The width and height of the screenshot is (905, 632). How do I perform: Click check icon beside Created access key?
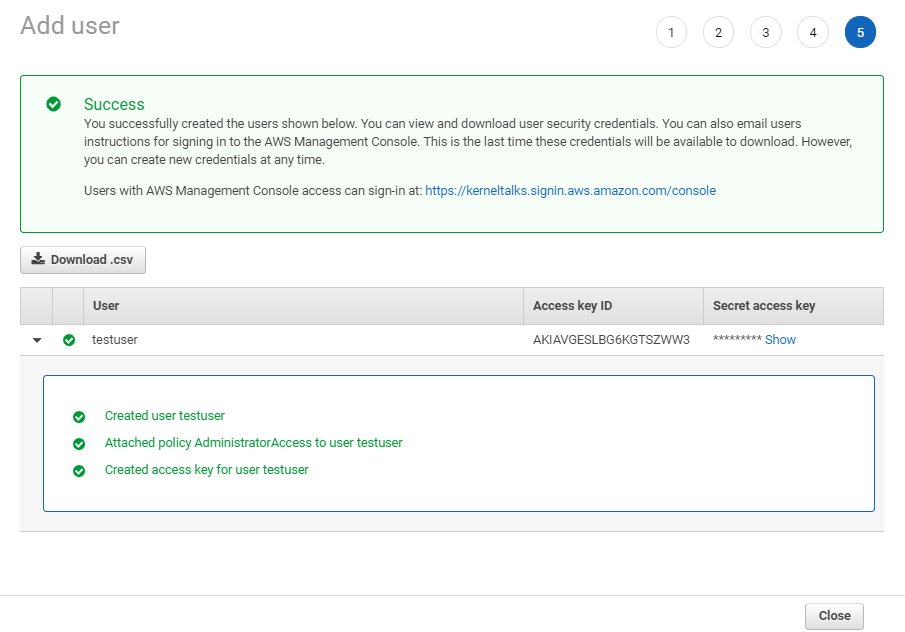pos(79,471)
